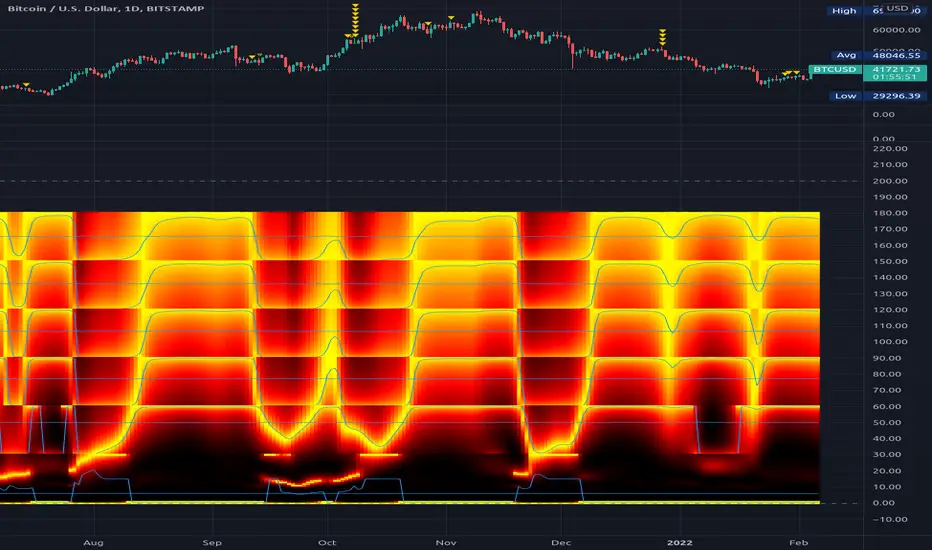Click the green BTCUSD symbol label

pyautogui.click(x=835, y=70)
